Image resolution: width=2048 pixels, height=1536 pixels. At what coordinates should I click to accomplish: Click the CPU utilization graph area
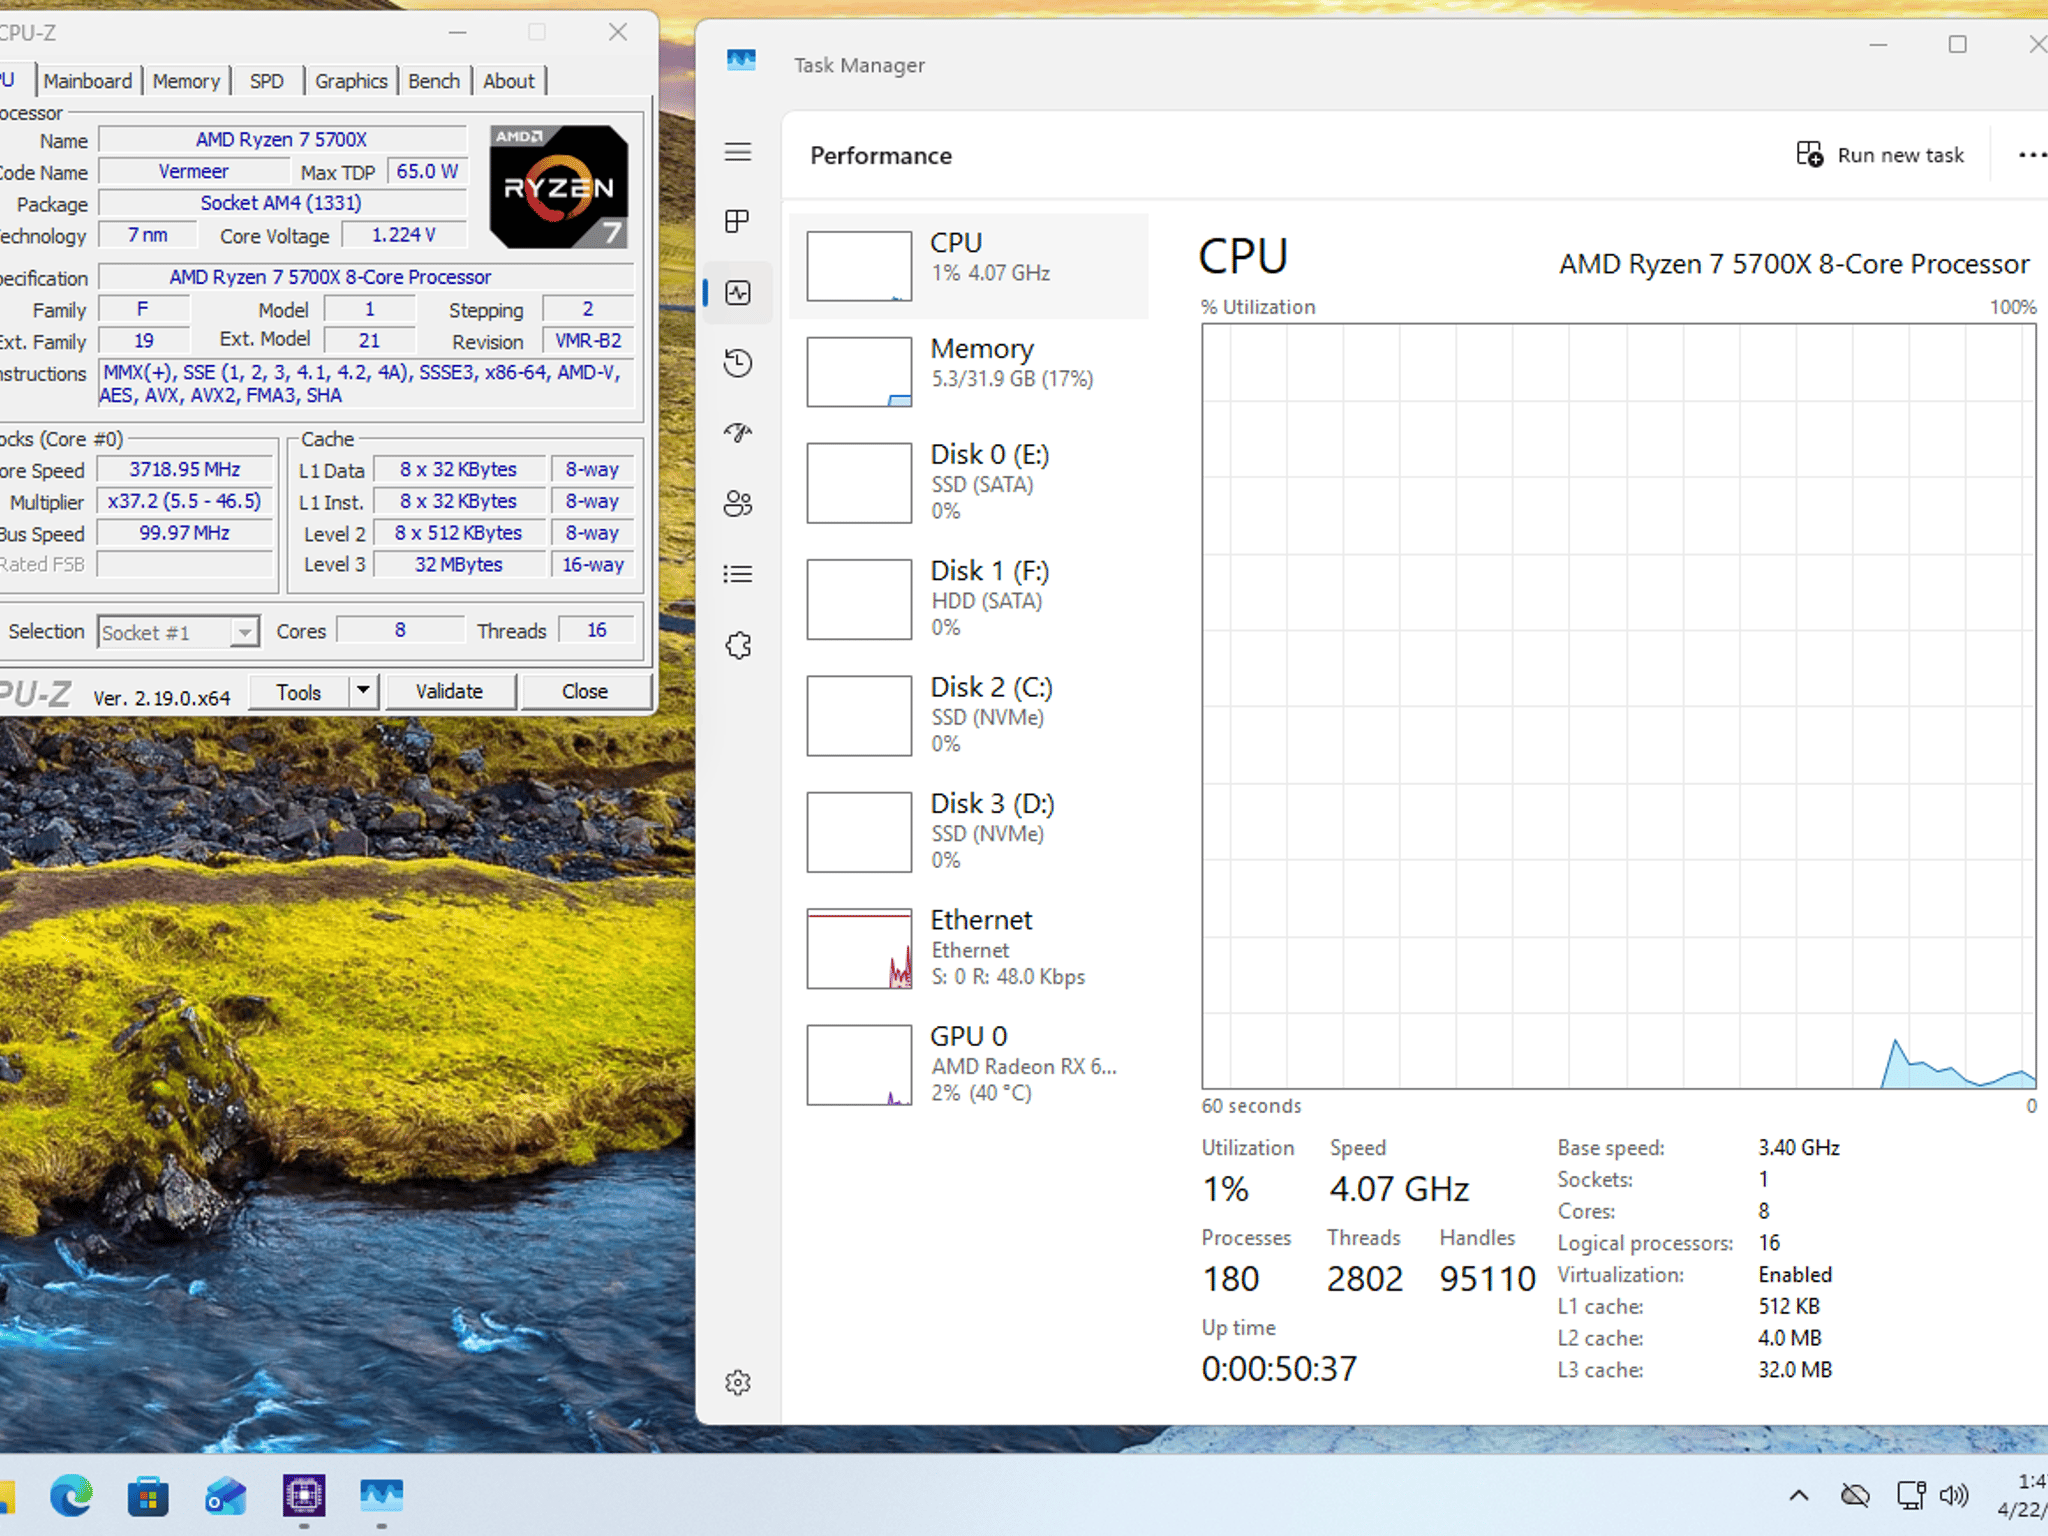click(x=1619, y=706)
